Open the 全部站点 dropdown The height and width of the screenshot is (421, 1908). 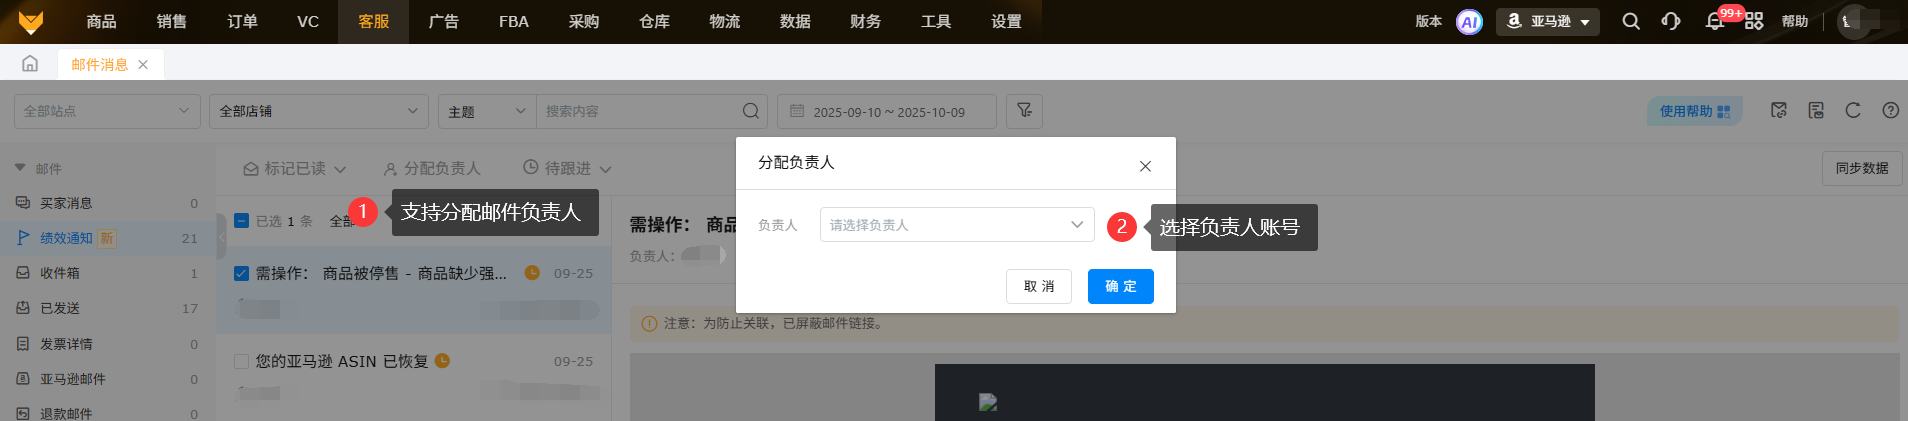[x=107, y=111]
